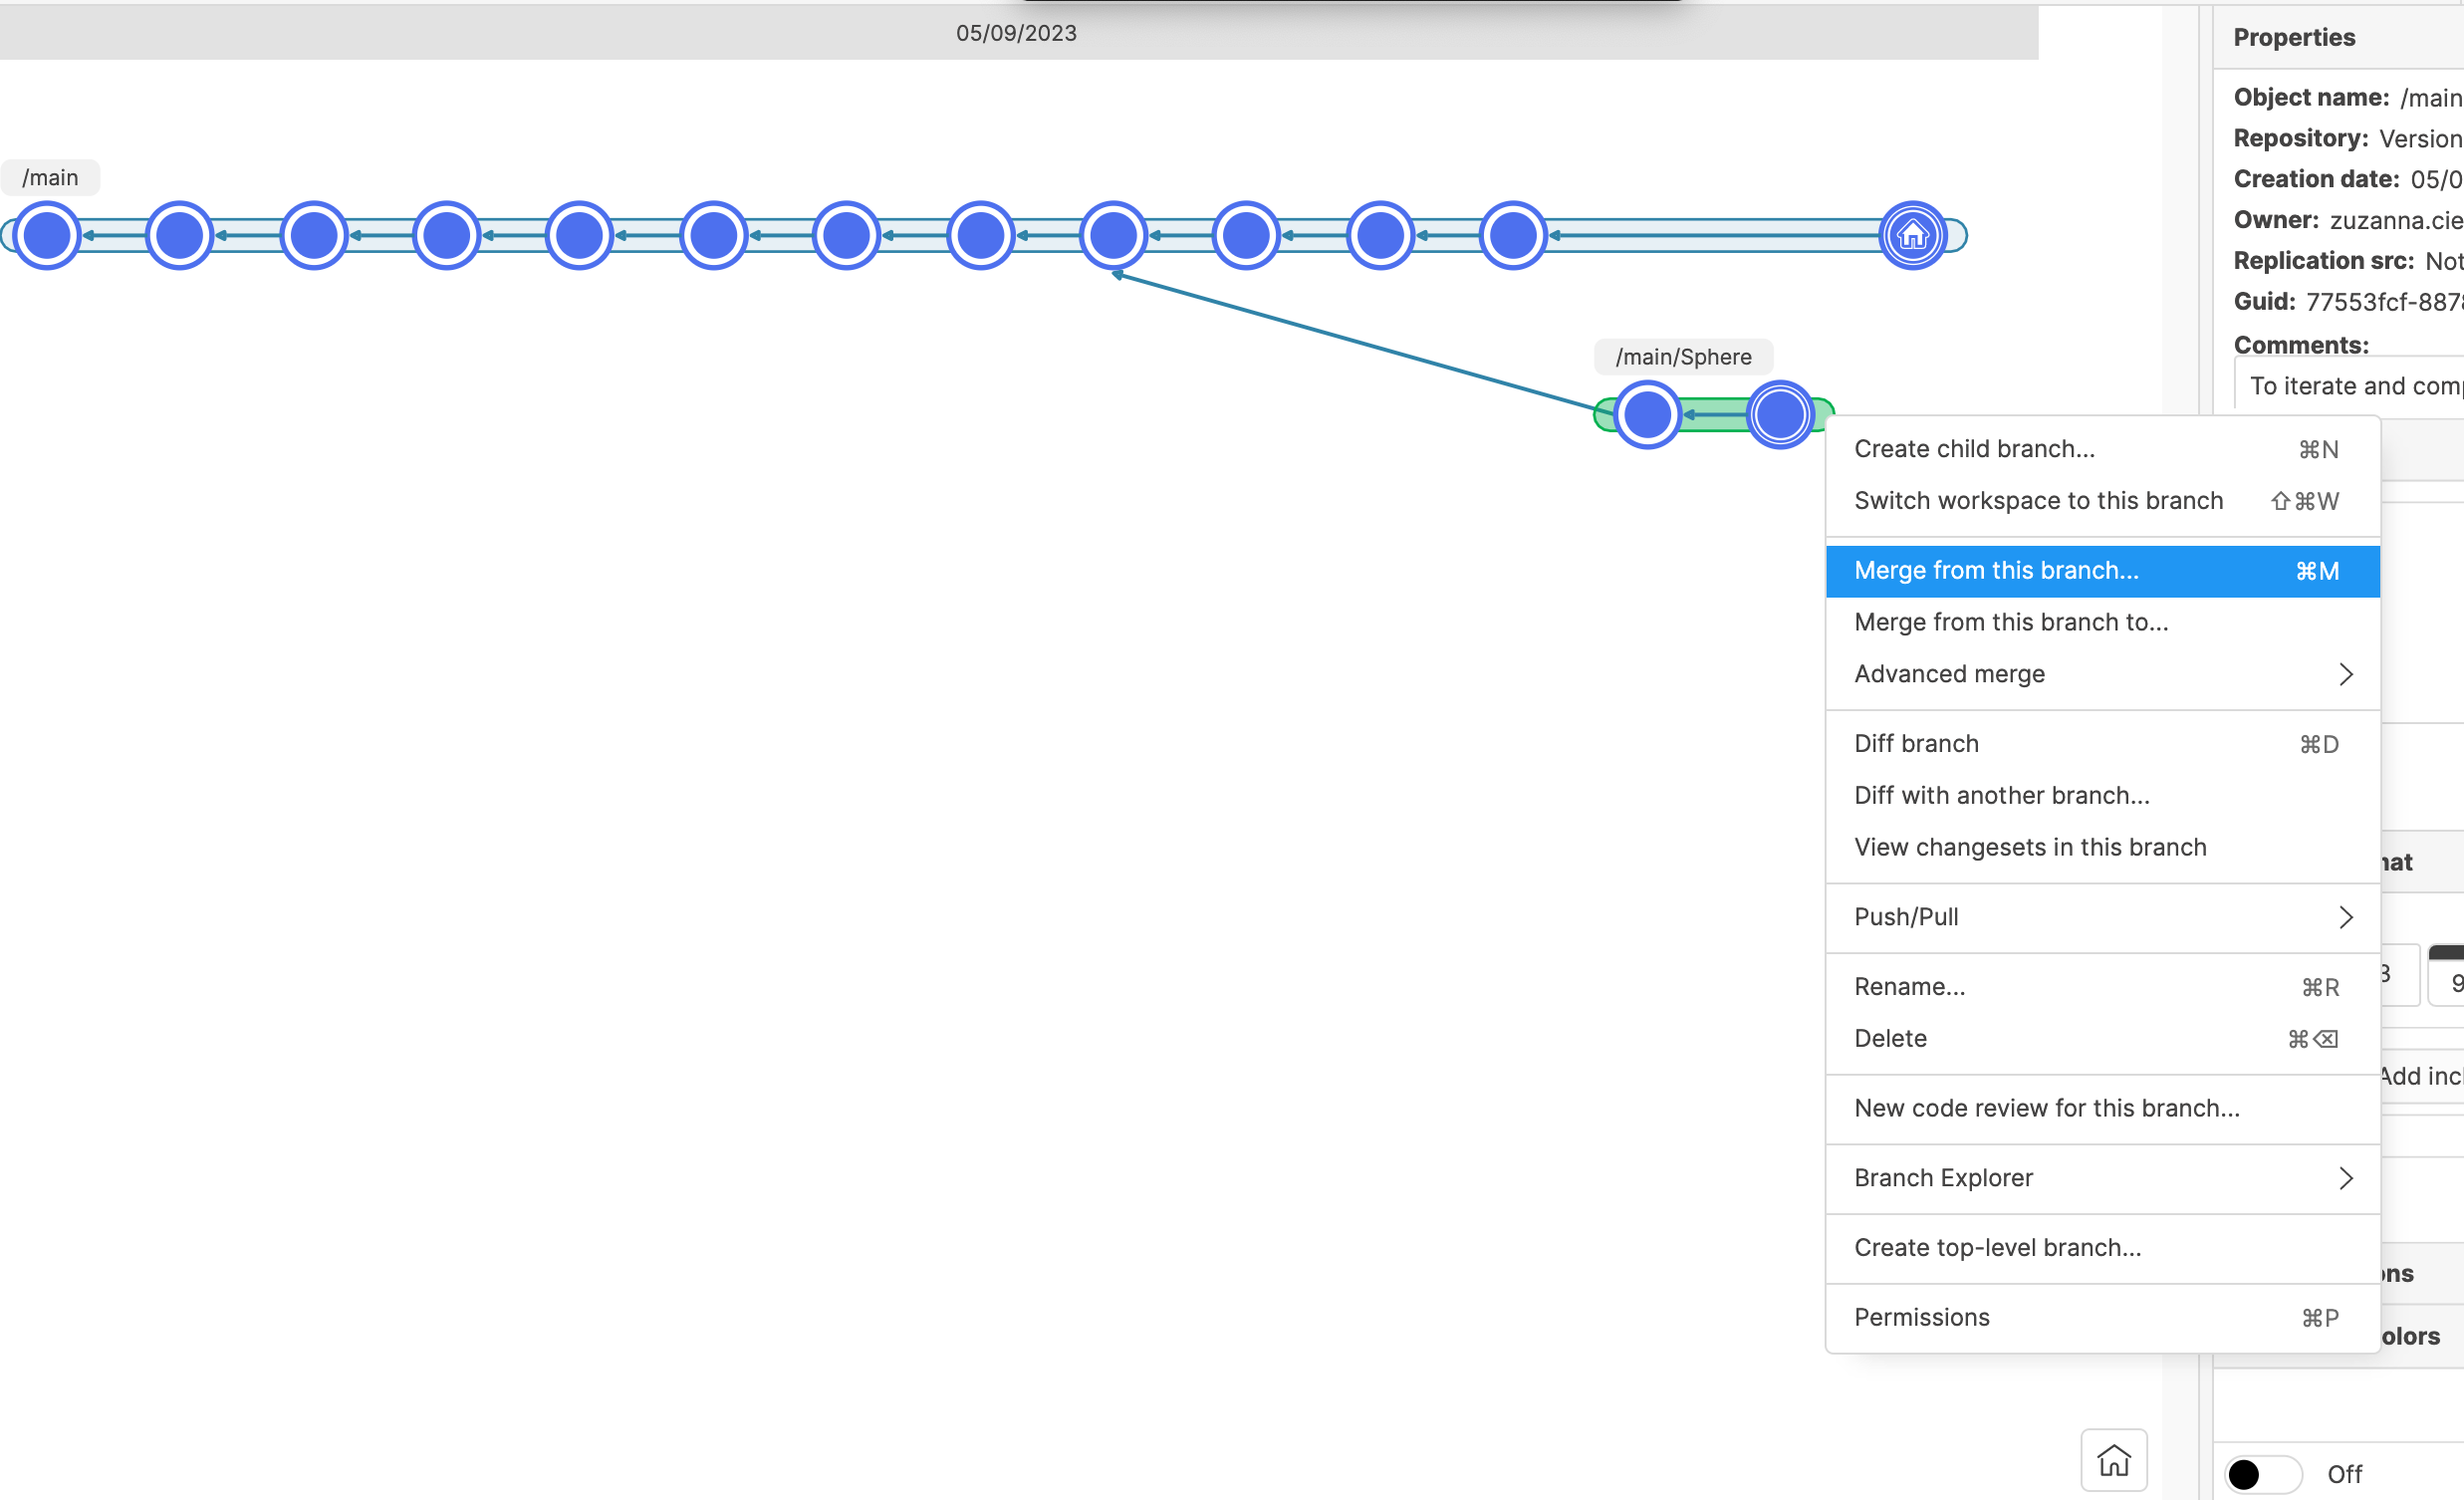This screenshot has height=1500, width=2464.
Task: Select the first changeset on /main branch
Action: pyautogui.click(x=47, y=236)
